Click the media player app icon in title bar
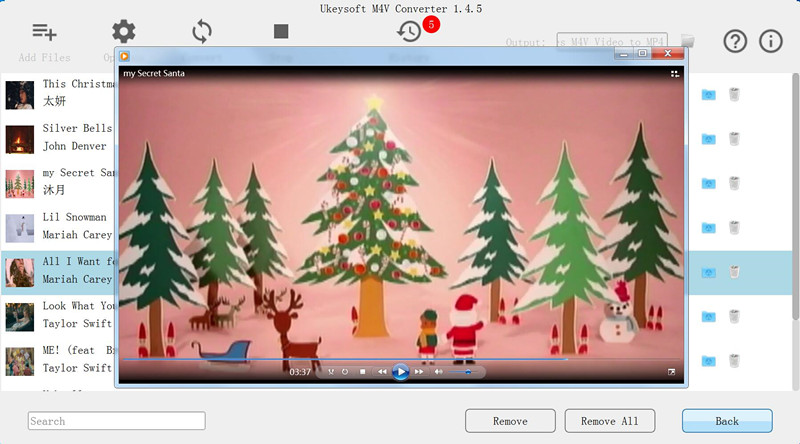 [x=124, y=56]
